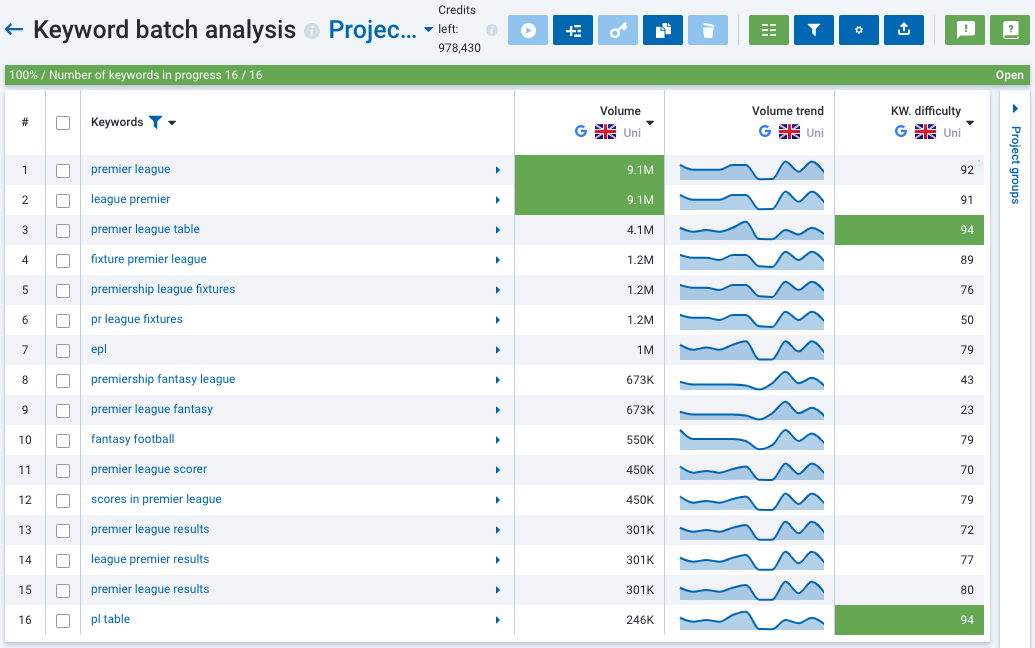Select the checkbox for epl keyword

point(63,350)
